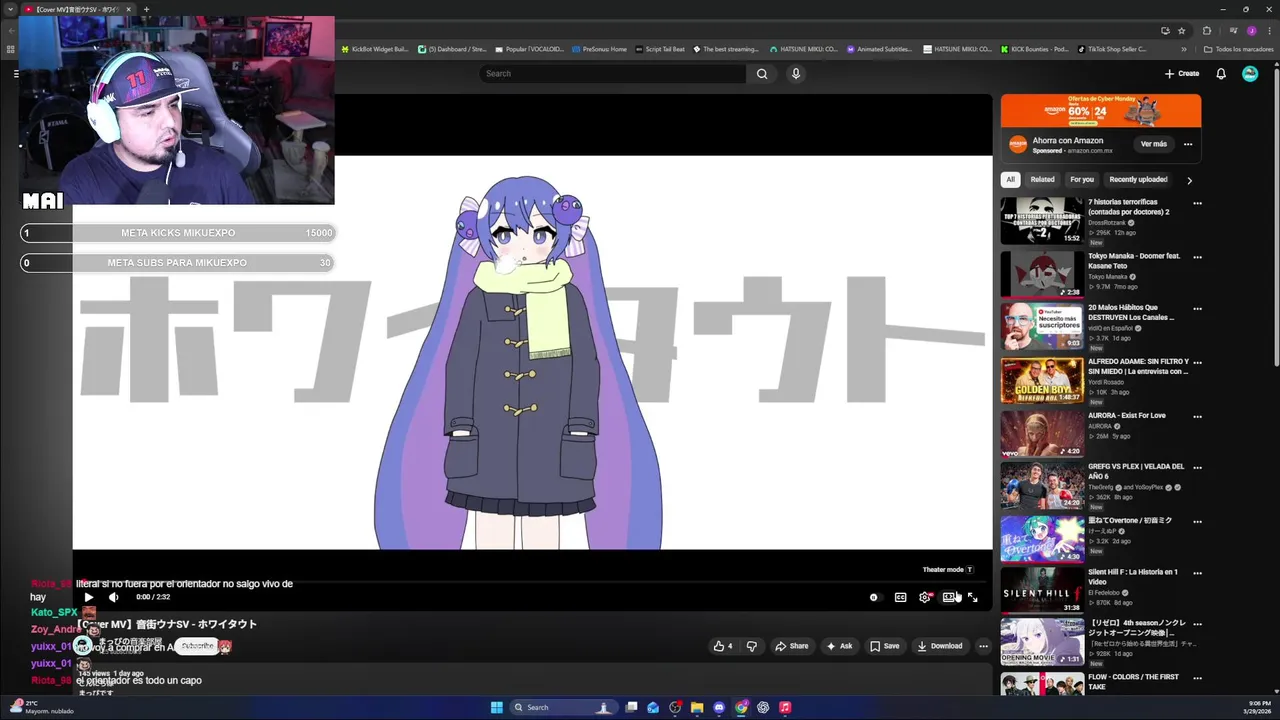
Task: Open the Windows Start menu
Action: [497, 707]
